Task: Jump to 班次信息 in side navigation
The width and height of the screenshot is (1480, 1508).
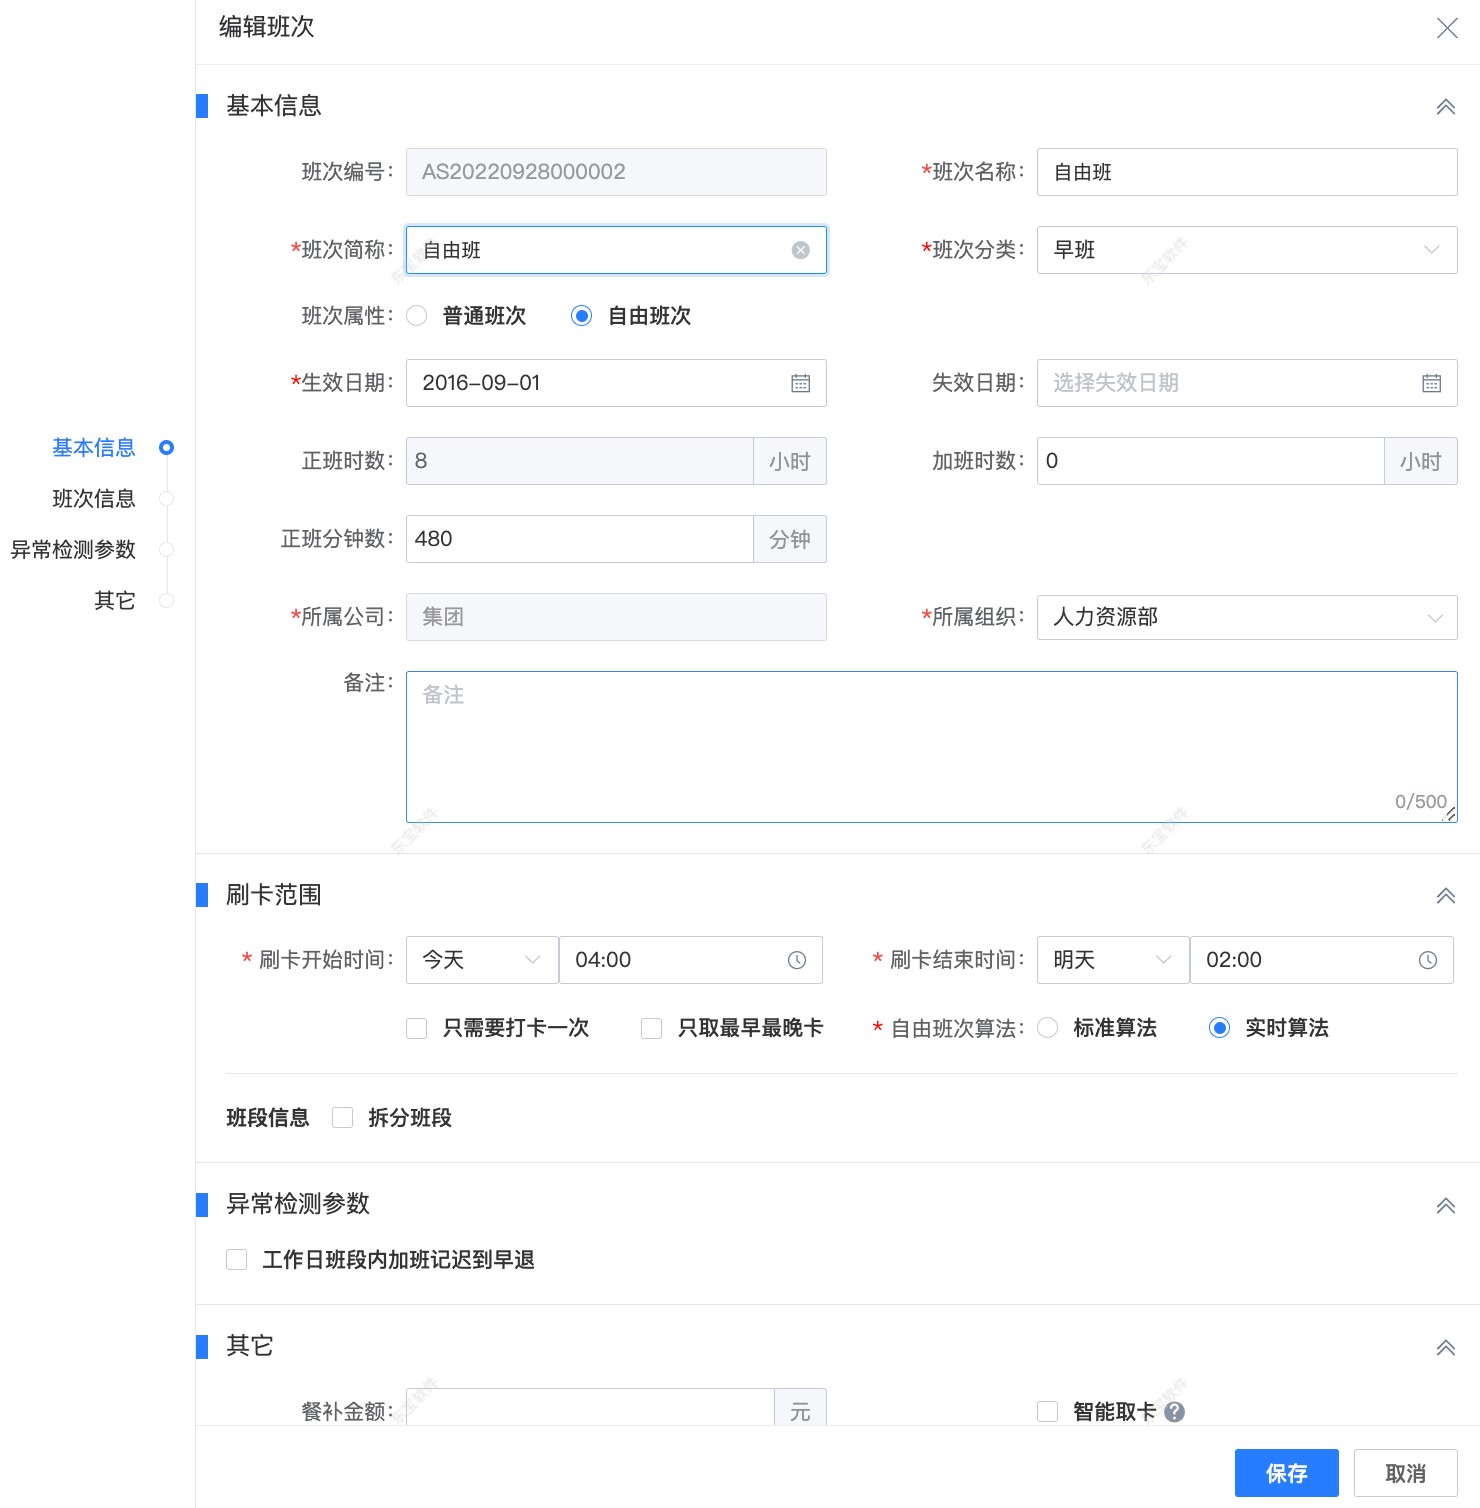Action: [x=94, y=499]
